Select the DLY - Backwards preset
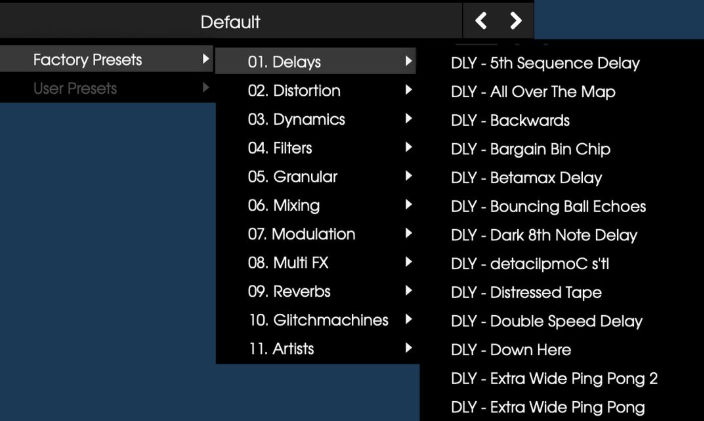This screenshot has width=704, height=421. pyautogui.click(x=510, y=120)
